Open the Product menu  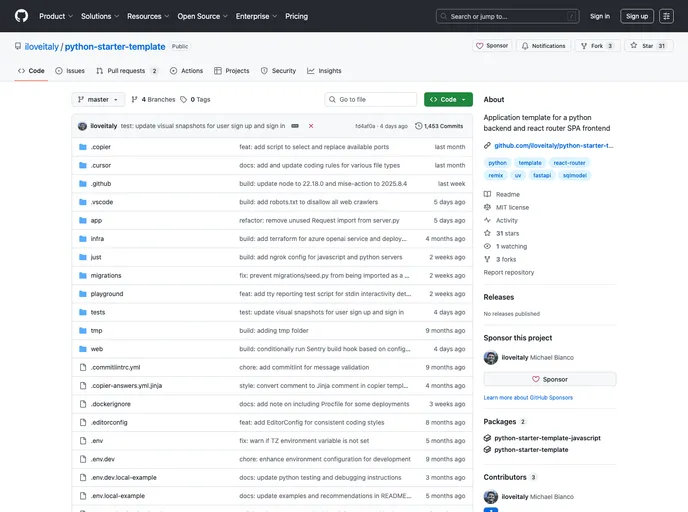(x=56, y=16)
